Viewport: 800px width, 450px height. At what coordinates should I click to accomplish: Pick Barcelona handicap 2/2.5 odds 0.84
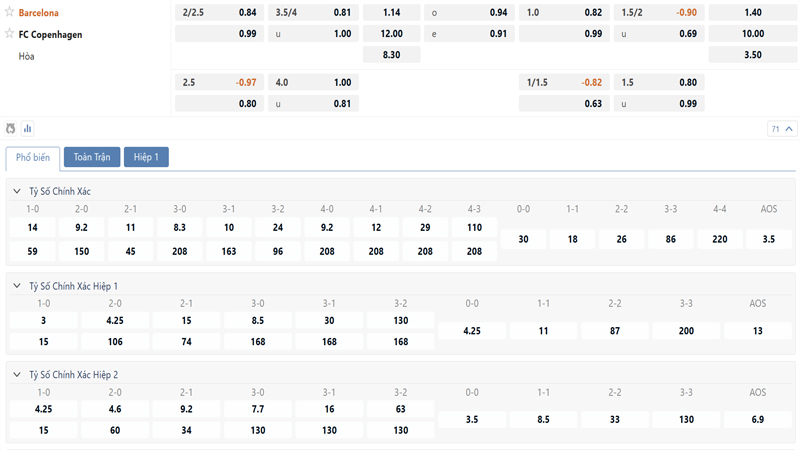point(219,12)
